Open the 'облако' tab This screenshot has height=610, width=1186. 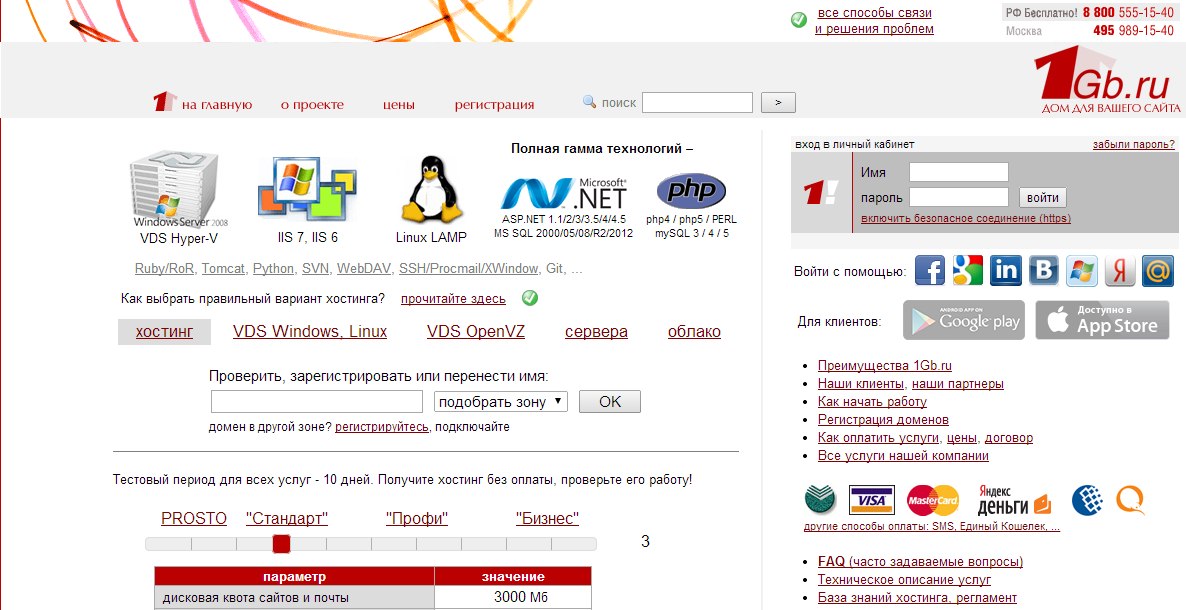pyautogui.click(x=694, y=332)
